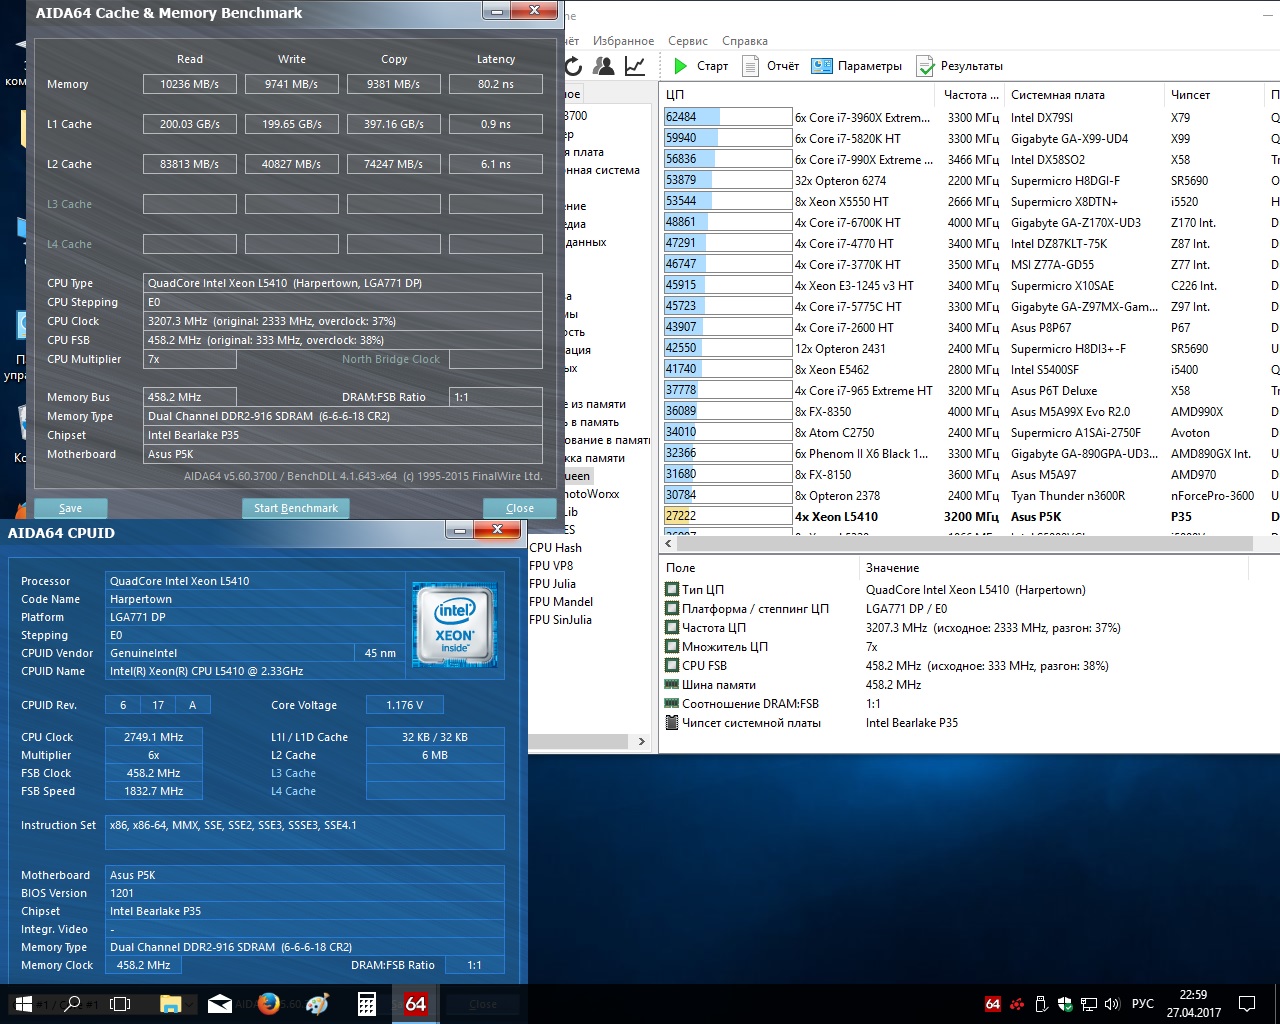This screenshot has width=1280, height=1024.
Task: Sort results by the ЦП column header
Action: pos(799,95)
